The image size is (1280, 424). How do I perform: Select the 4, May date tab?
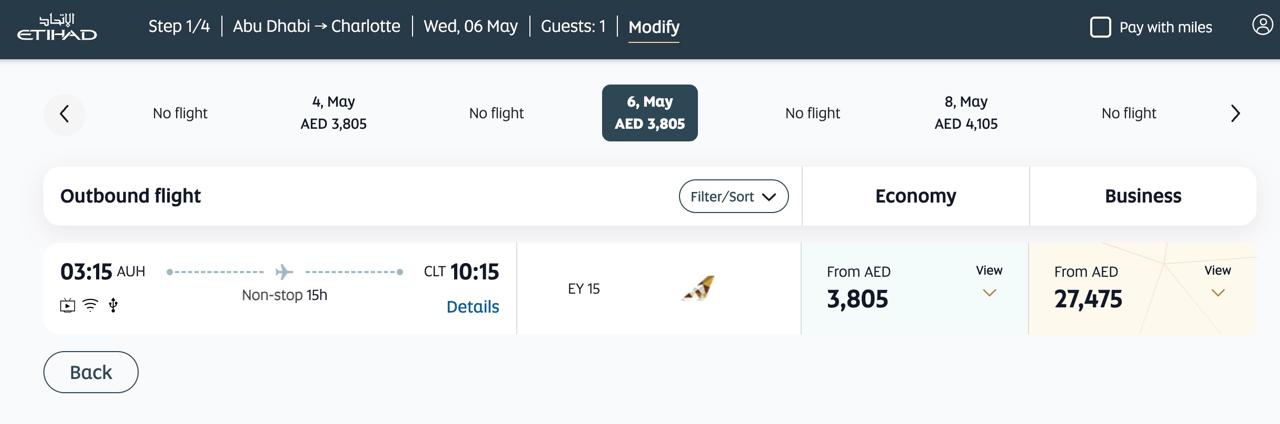tap(333, 113)
